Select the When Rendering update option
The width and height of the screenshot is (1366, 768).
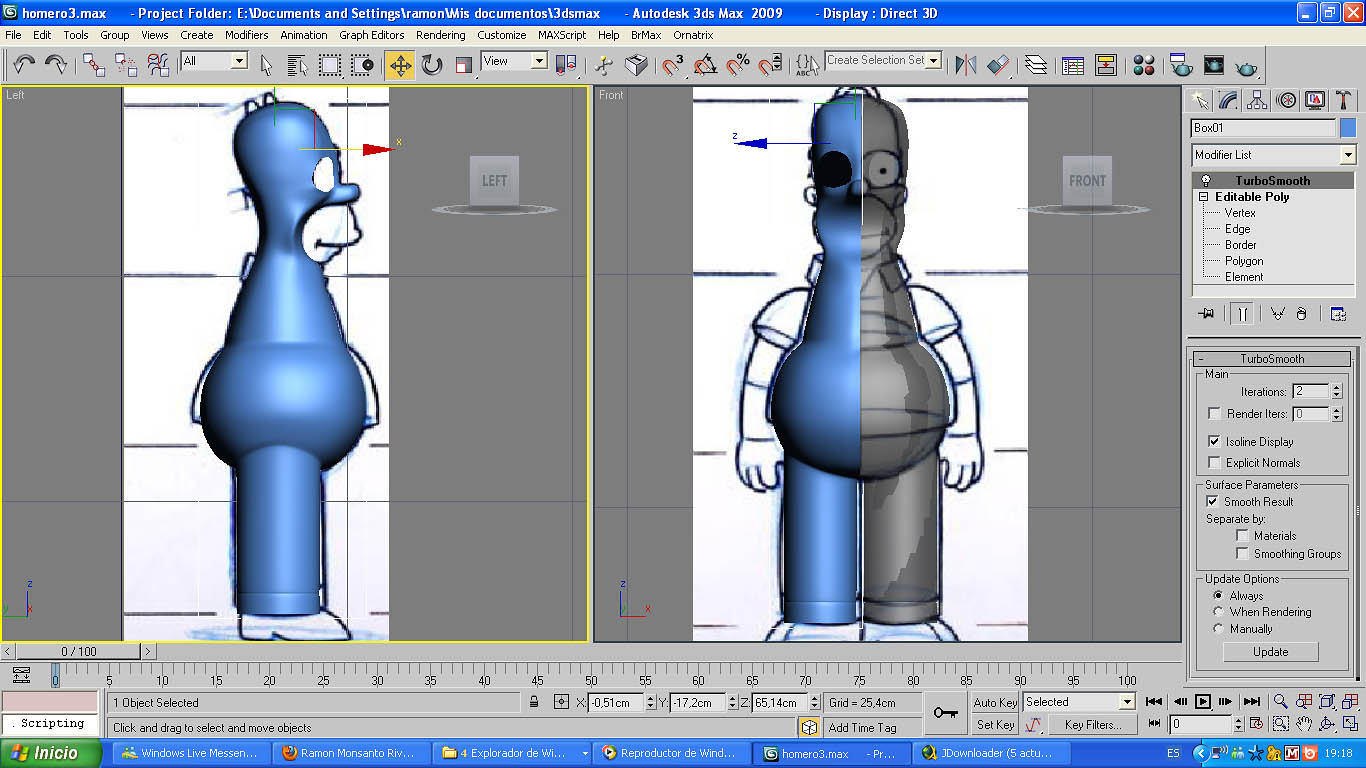click(x=1218, y=612)
